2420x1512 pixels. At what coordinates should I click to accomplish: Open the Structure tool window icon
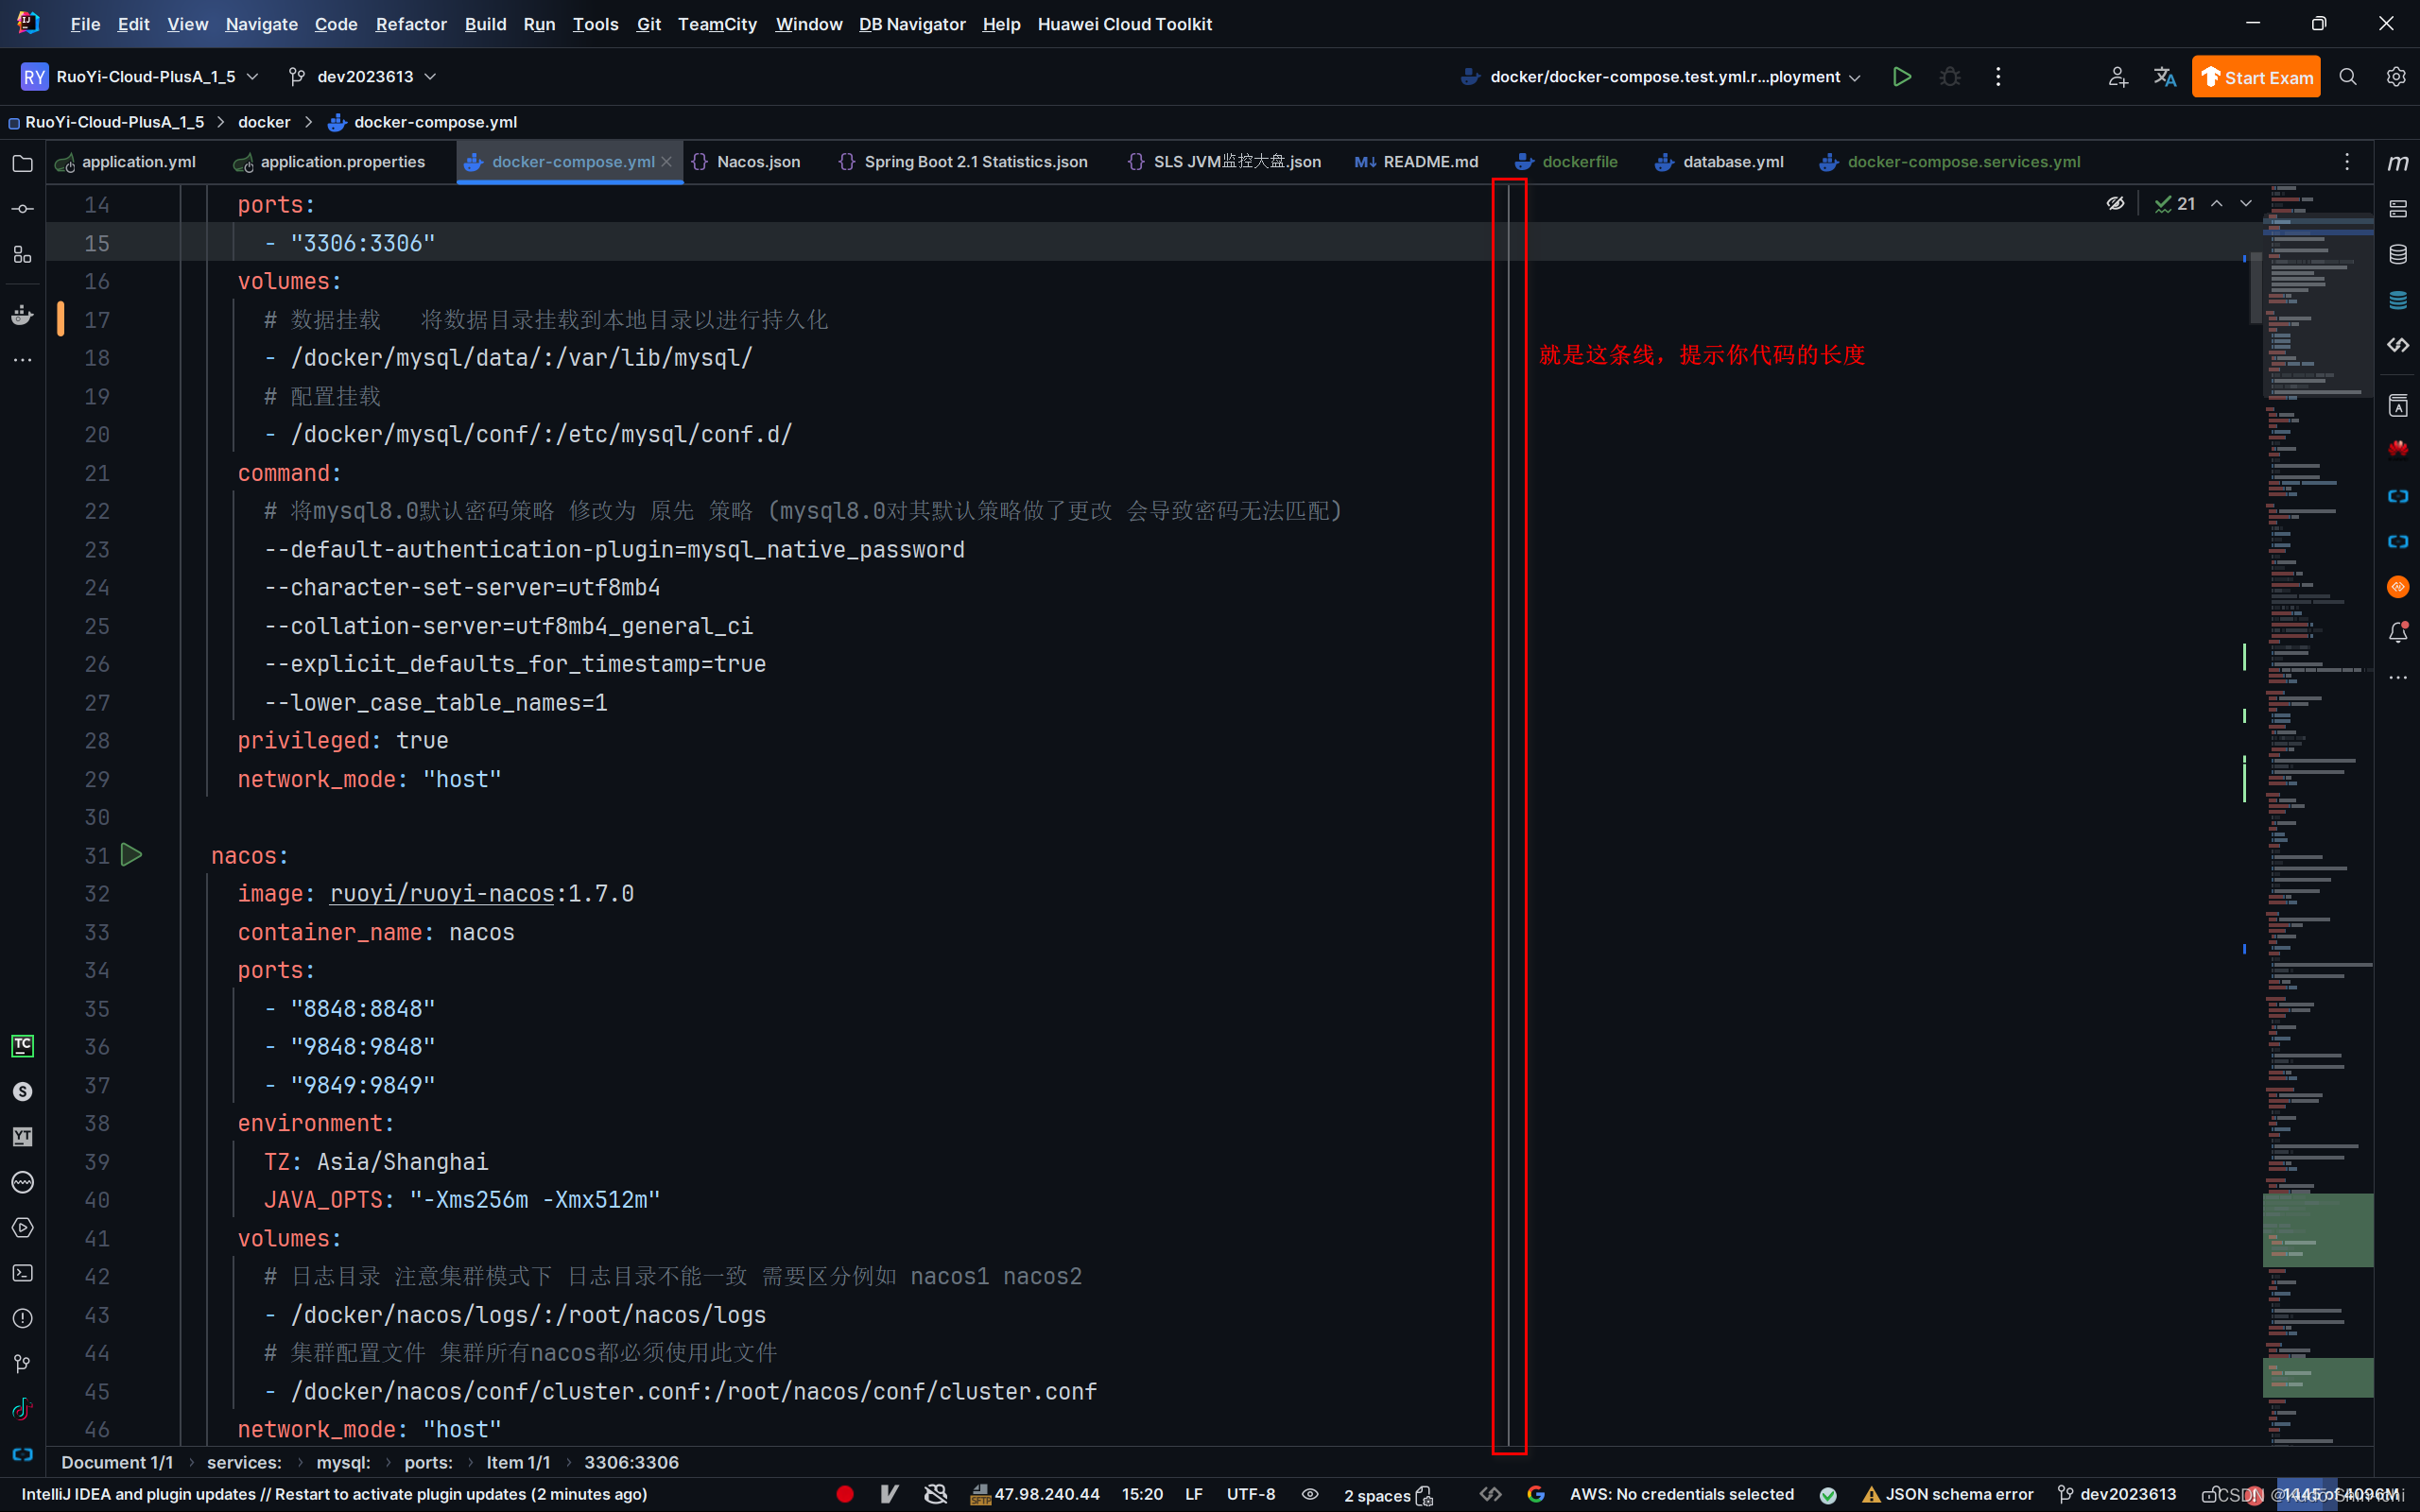(x=22, y=254)
